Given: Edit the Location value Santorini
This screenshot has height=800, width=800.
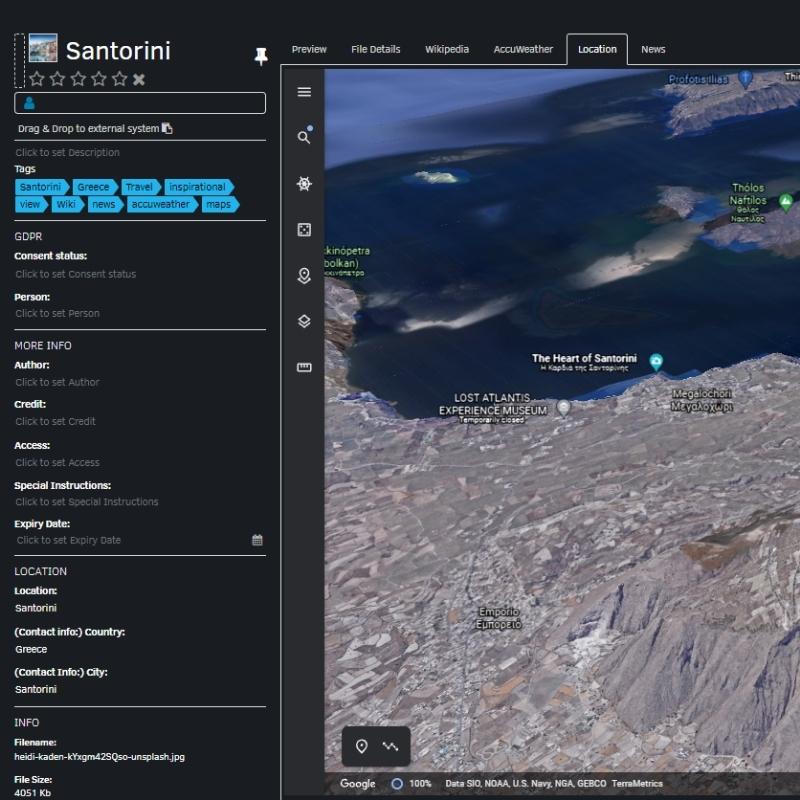Looking at the screenshot, I should (36, 608).
